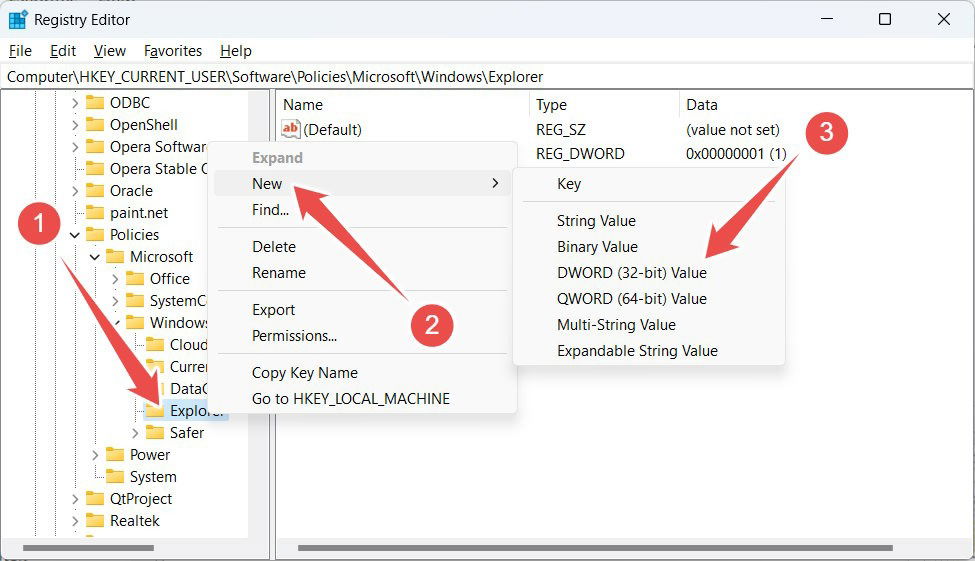Click the Oracle folder icon
Image resolution: width=975 pixels, height=561 pixels.
click(x=95, y=190)
